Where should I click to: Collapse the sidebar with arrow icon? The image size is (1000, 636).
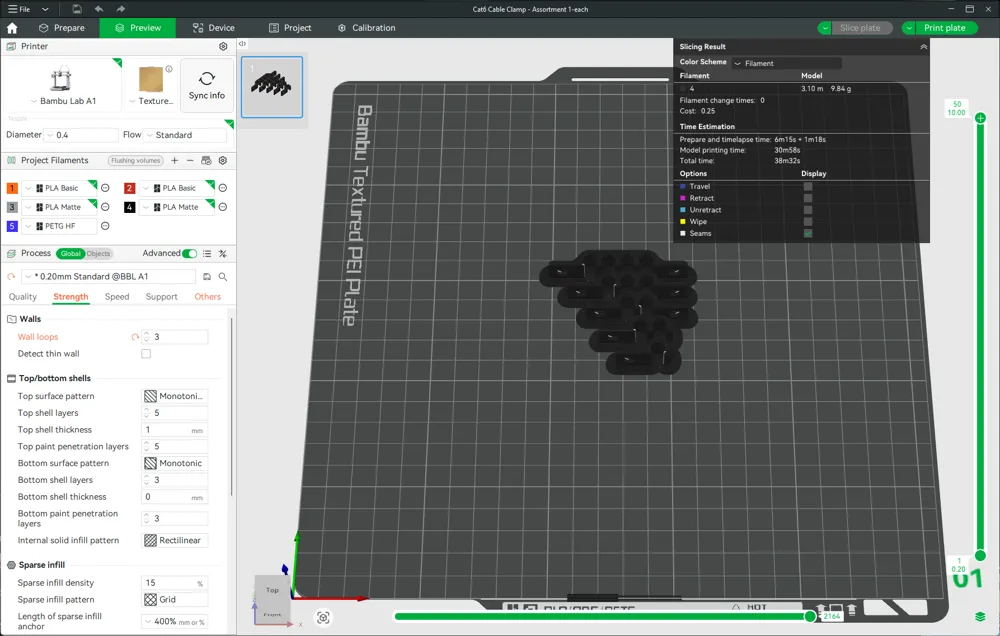pos(242,44)
